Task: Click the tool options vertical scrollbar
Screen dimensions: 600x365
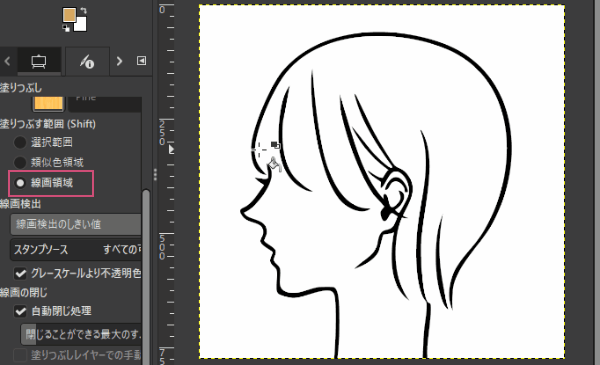Action: pyautogui.click(x=146, y=277)
